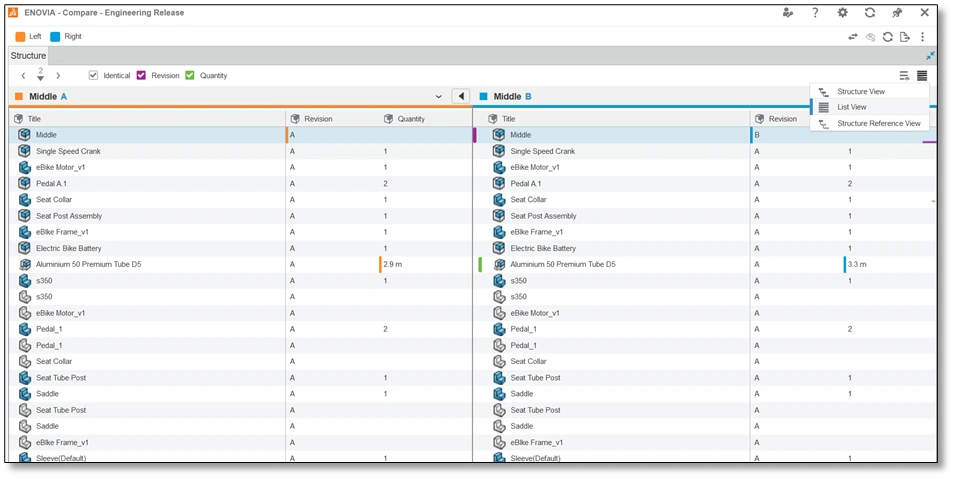Select Structure Reference View option
The image size is (954, 479).
click(x=869, y=123)
